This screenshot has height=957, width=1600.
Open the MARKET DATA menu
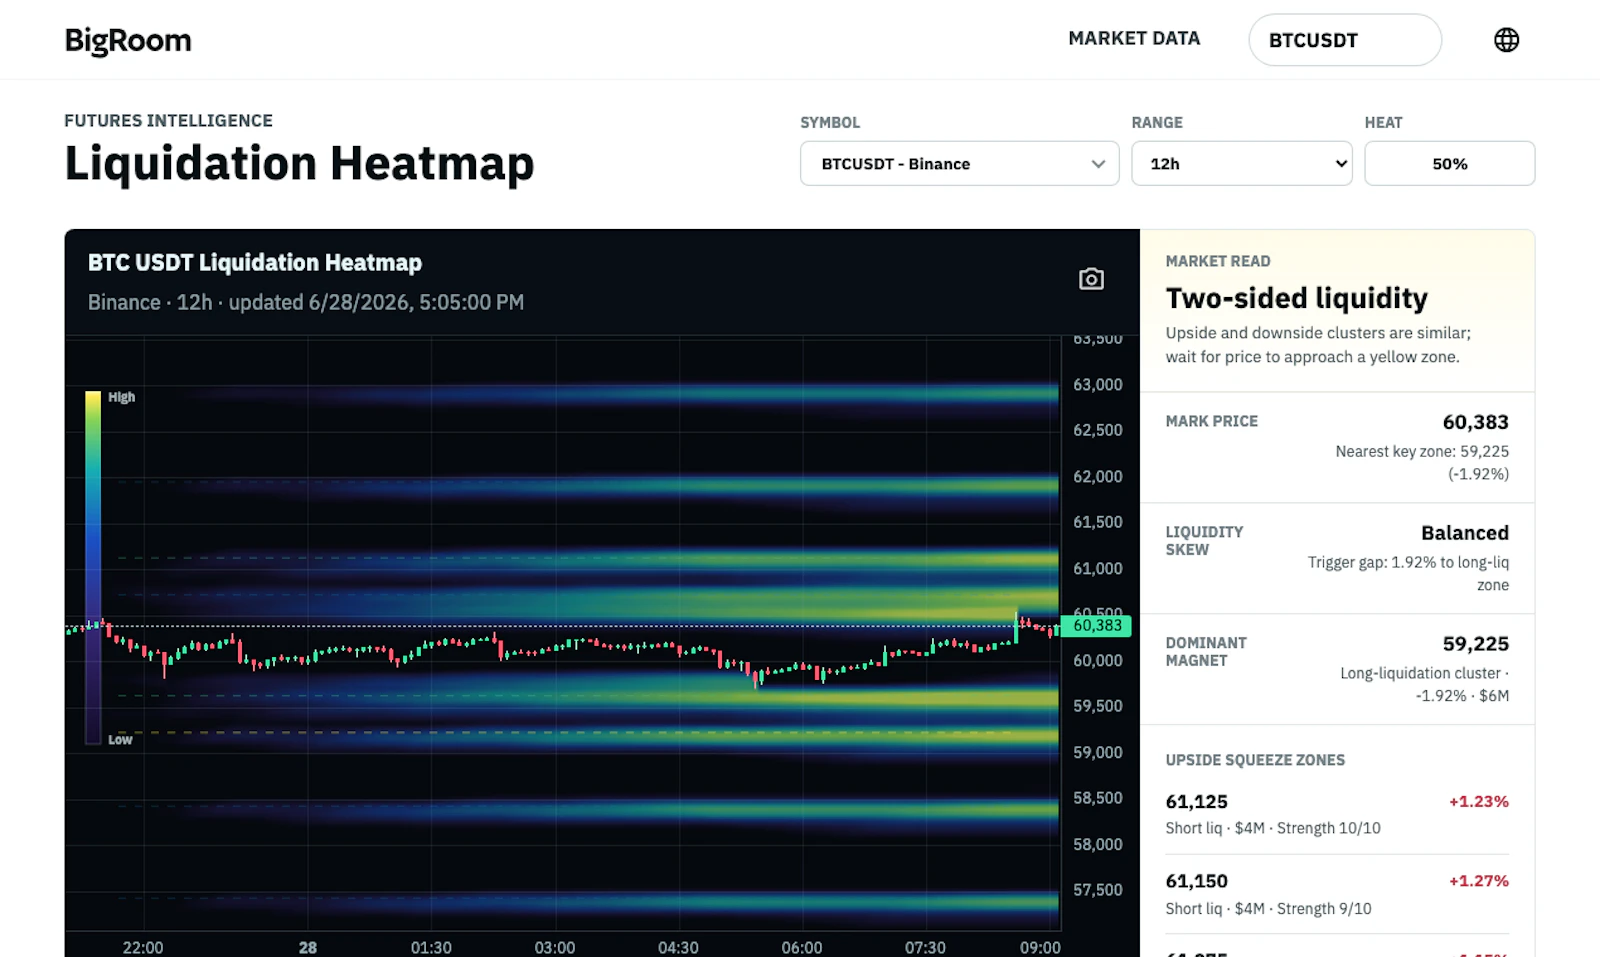click(1134, 38)
